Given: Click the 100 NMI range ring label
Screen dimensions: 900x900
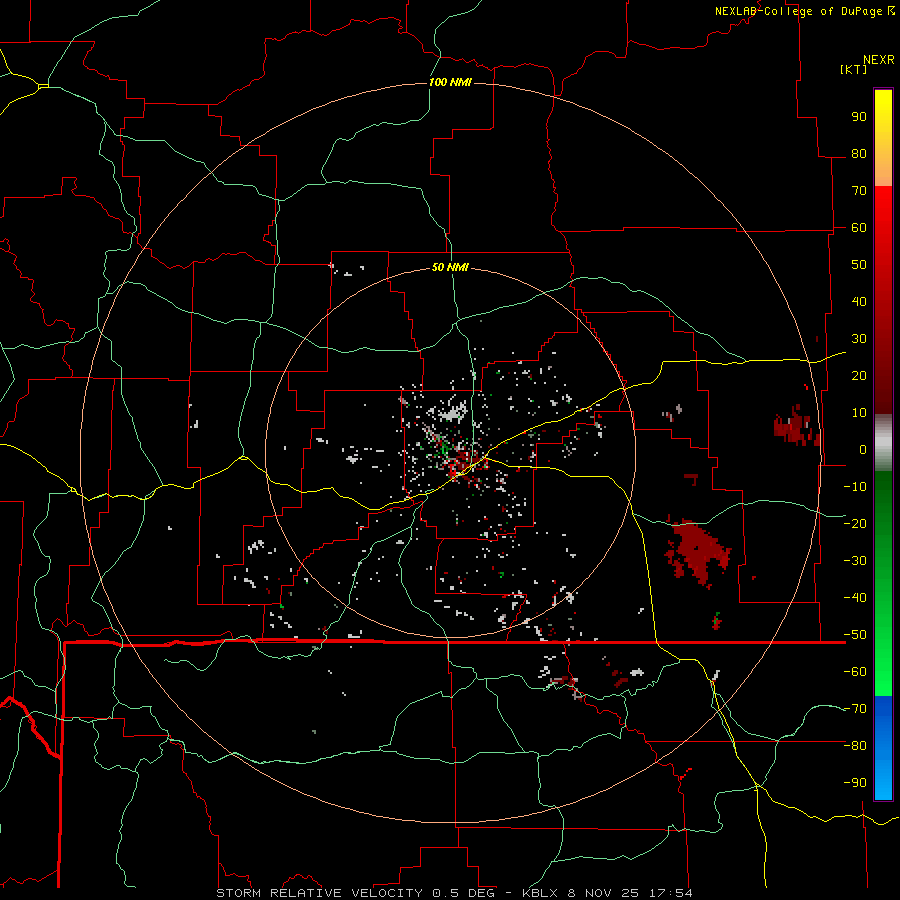Looking at the screenshot, I should (x=450, y=82).
